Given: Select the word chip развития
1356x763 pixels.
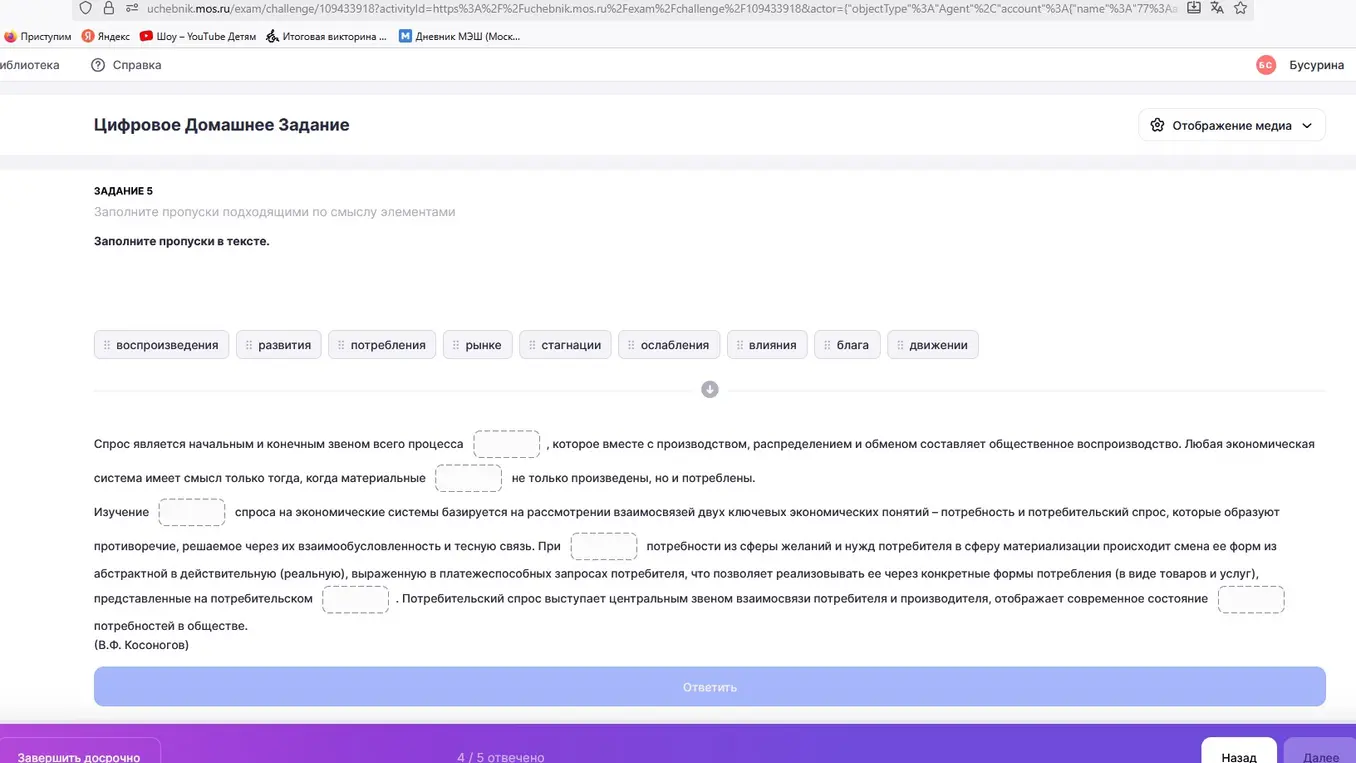Looking at the screenshot, I should tap(279, 345).
